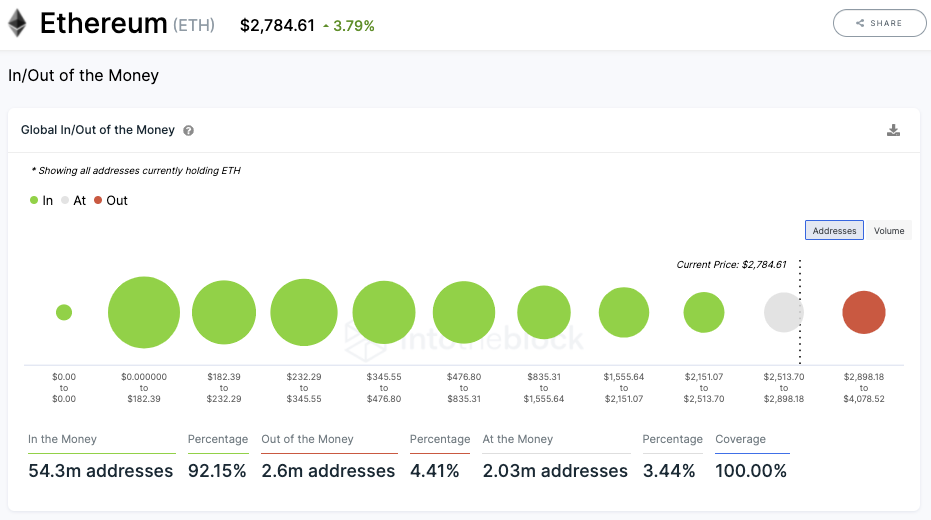Viewport: 931px width, 520px height.
Task: Click the 2.03m addresses value
Action: pos(555,471)
